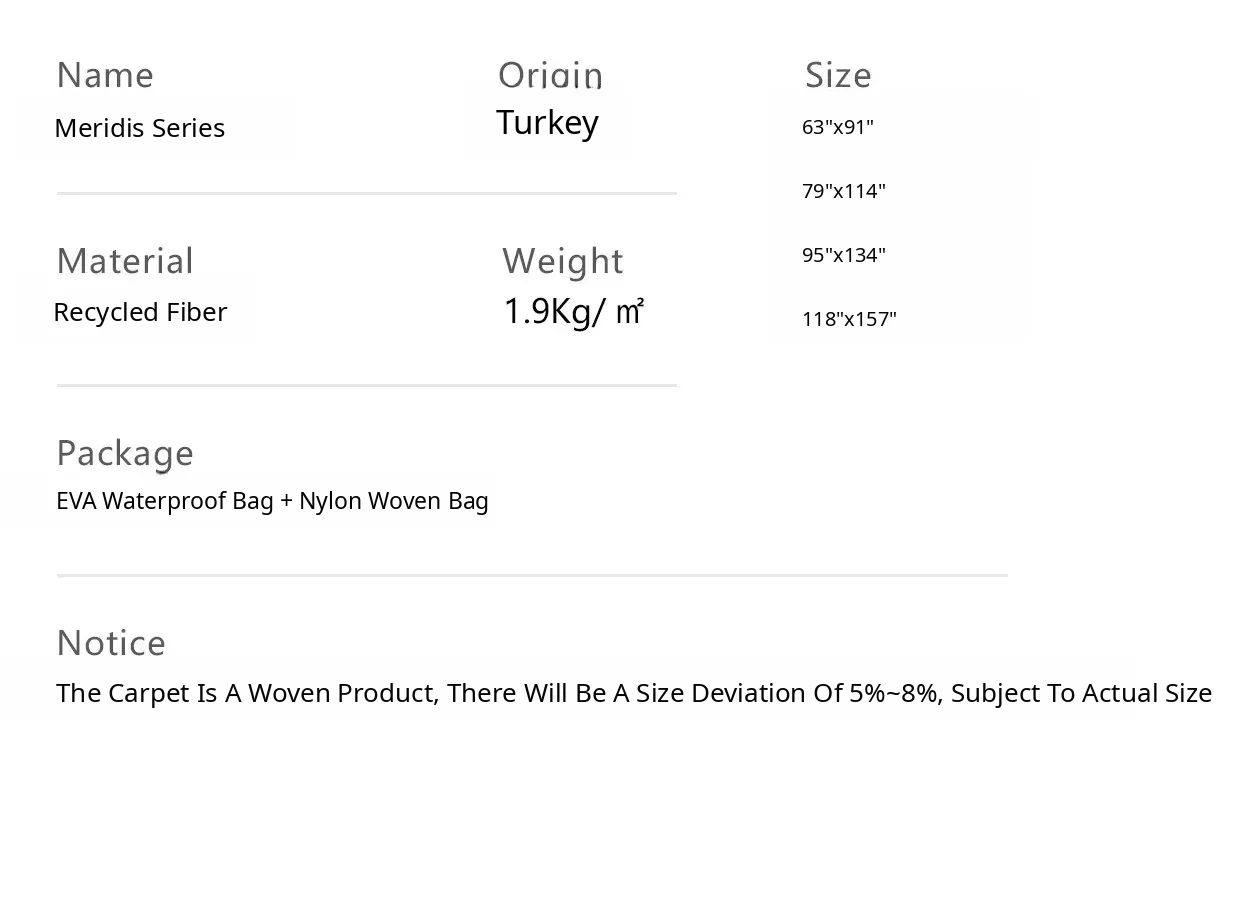1242x912 pixels.
Task: Click the Size heading
Action: pyautogui.click(x=838, y=76)
